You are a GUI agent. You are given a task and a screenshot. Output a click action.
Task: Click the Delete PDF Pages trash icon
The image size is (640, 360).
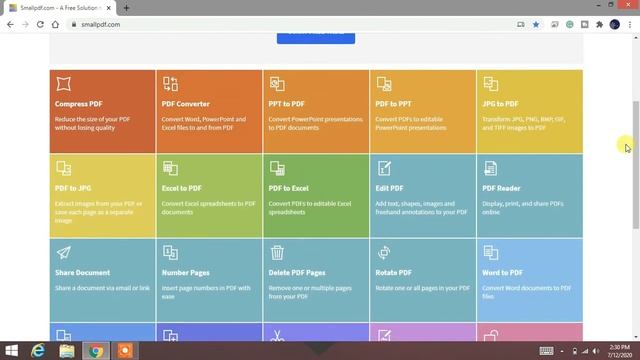pyautogui.click(x=277, y=253)
